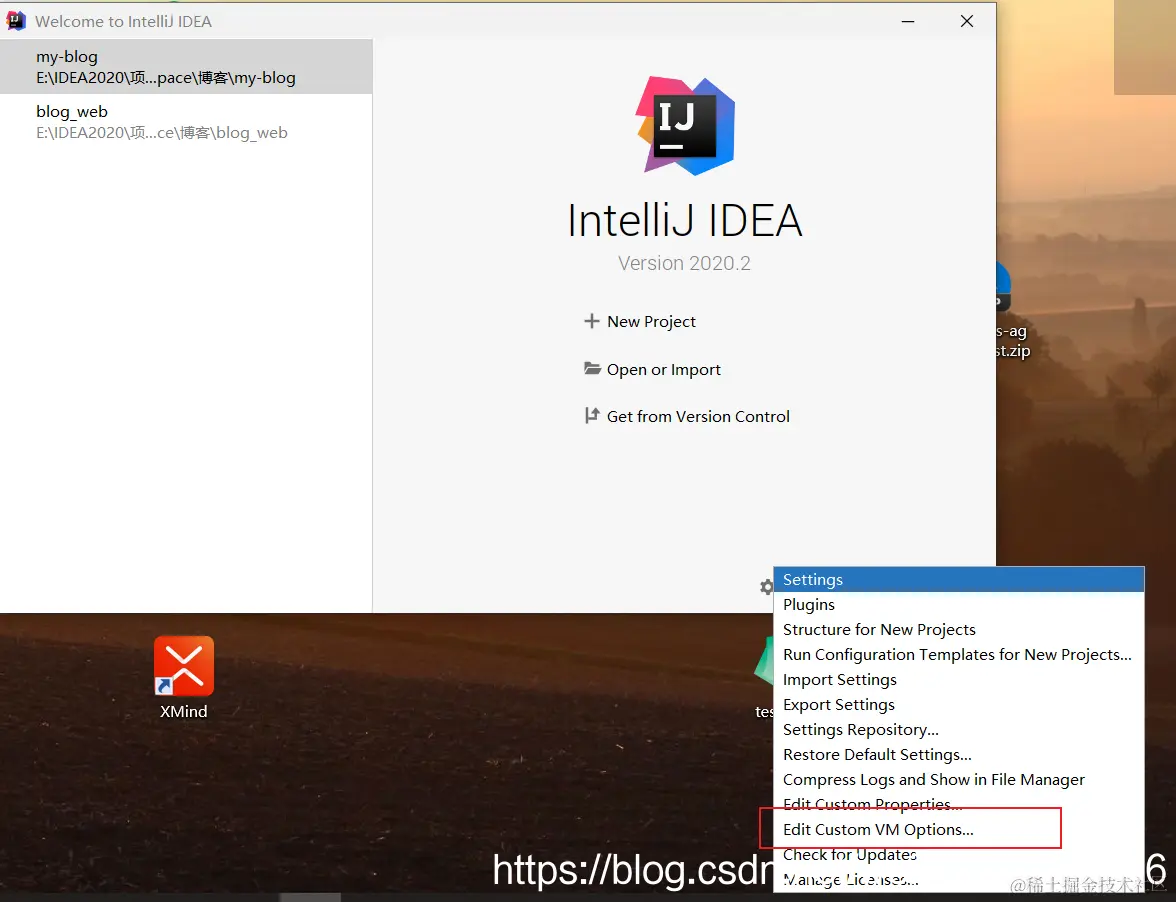Choose Manage Licenses entry
1176x902 pixels.
click(x=958, y=880)
